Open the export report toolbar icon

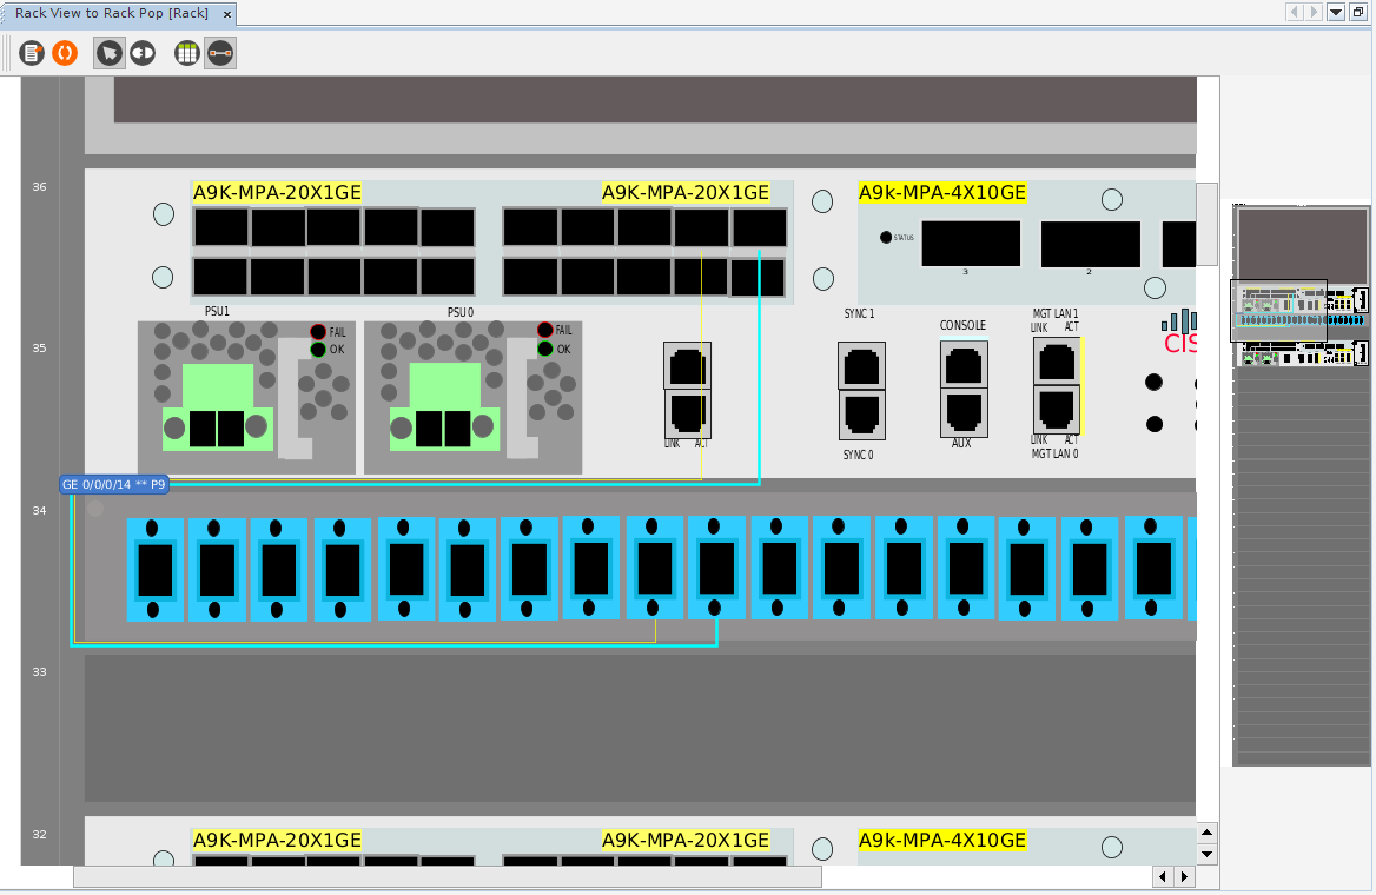[x=32, y=53]
